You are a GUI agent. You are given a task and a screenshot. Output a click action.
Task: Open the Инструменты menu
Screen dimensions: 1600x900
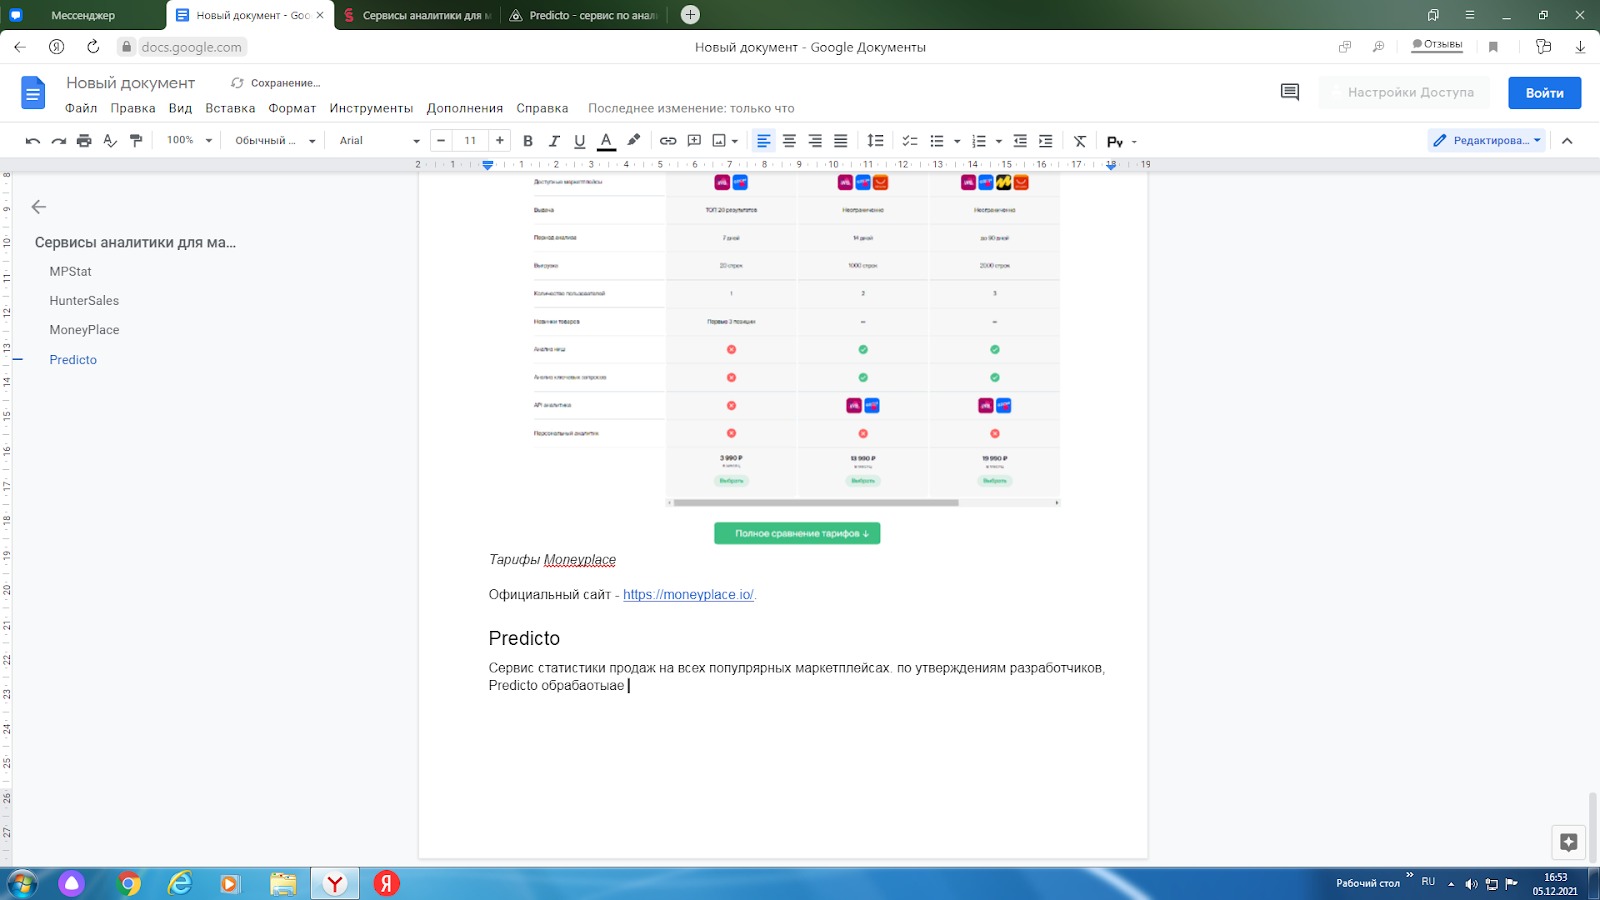point(371,108)
